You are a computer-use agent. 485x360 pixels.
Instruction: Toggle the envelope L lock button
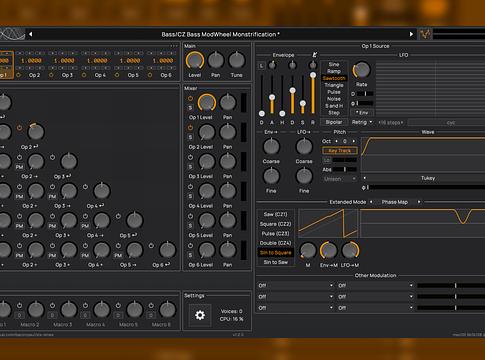[x=262, y=65]
